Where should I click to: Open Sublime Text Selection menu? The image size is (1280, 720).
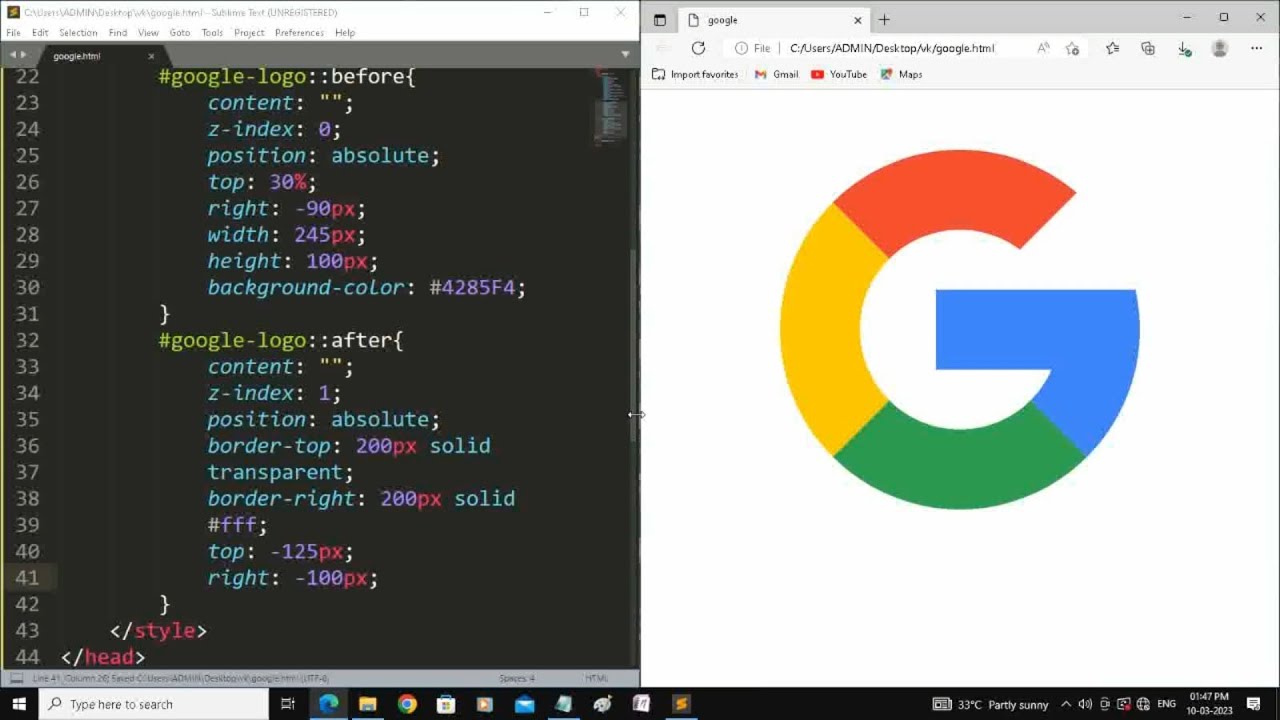point(78,32)
